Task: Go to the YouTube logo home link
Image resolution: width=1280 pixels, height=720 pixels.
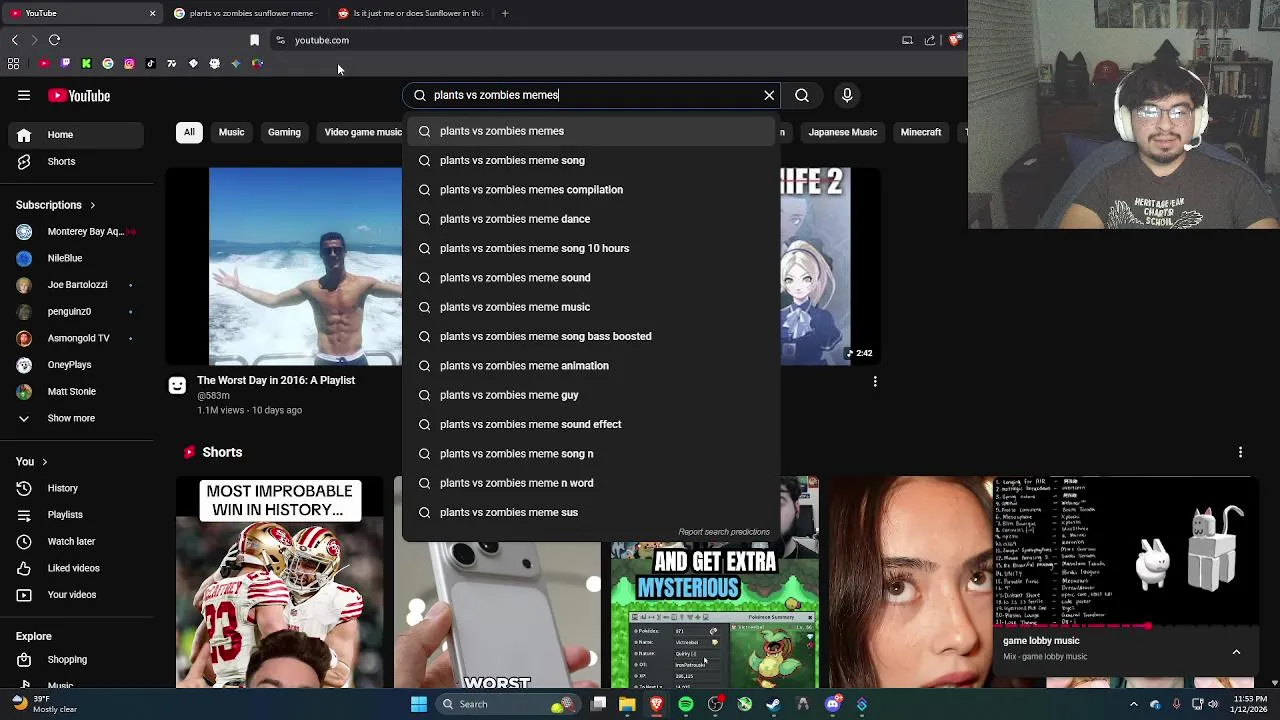Action: click(79, 96)
